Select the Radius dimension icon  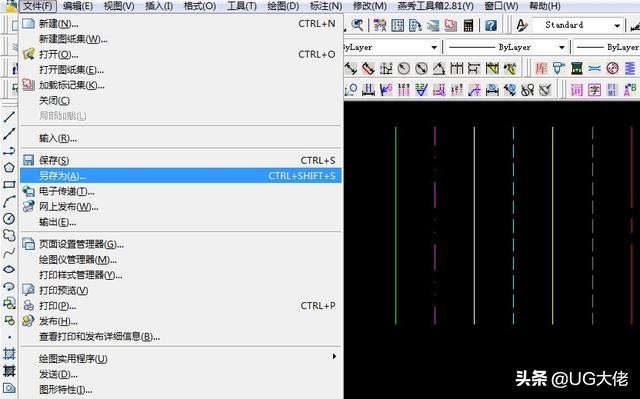[x=404, y=68]
